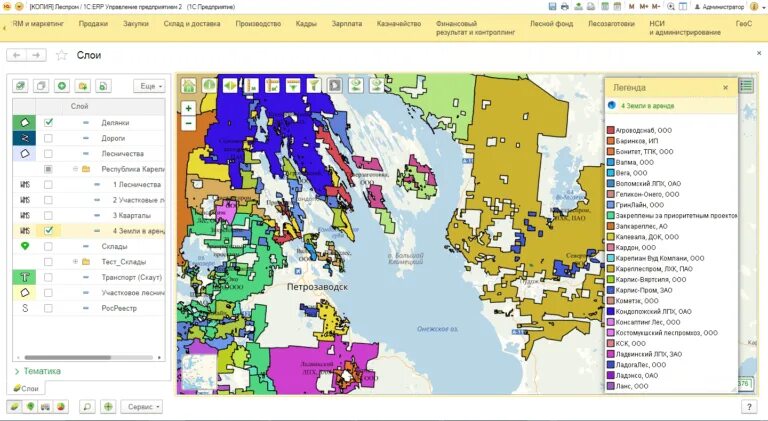Click the funnel filter map tool

[313, 85]
